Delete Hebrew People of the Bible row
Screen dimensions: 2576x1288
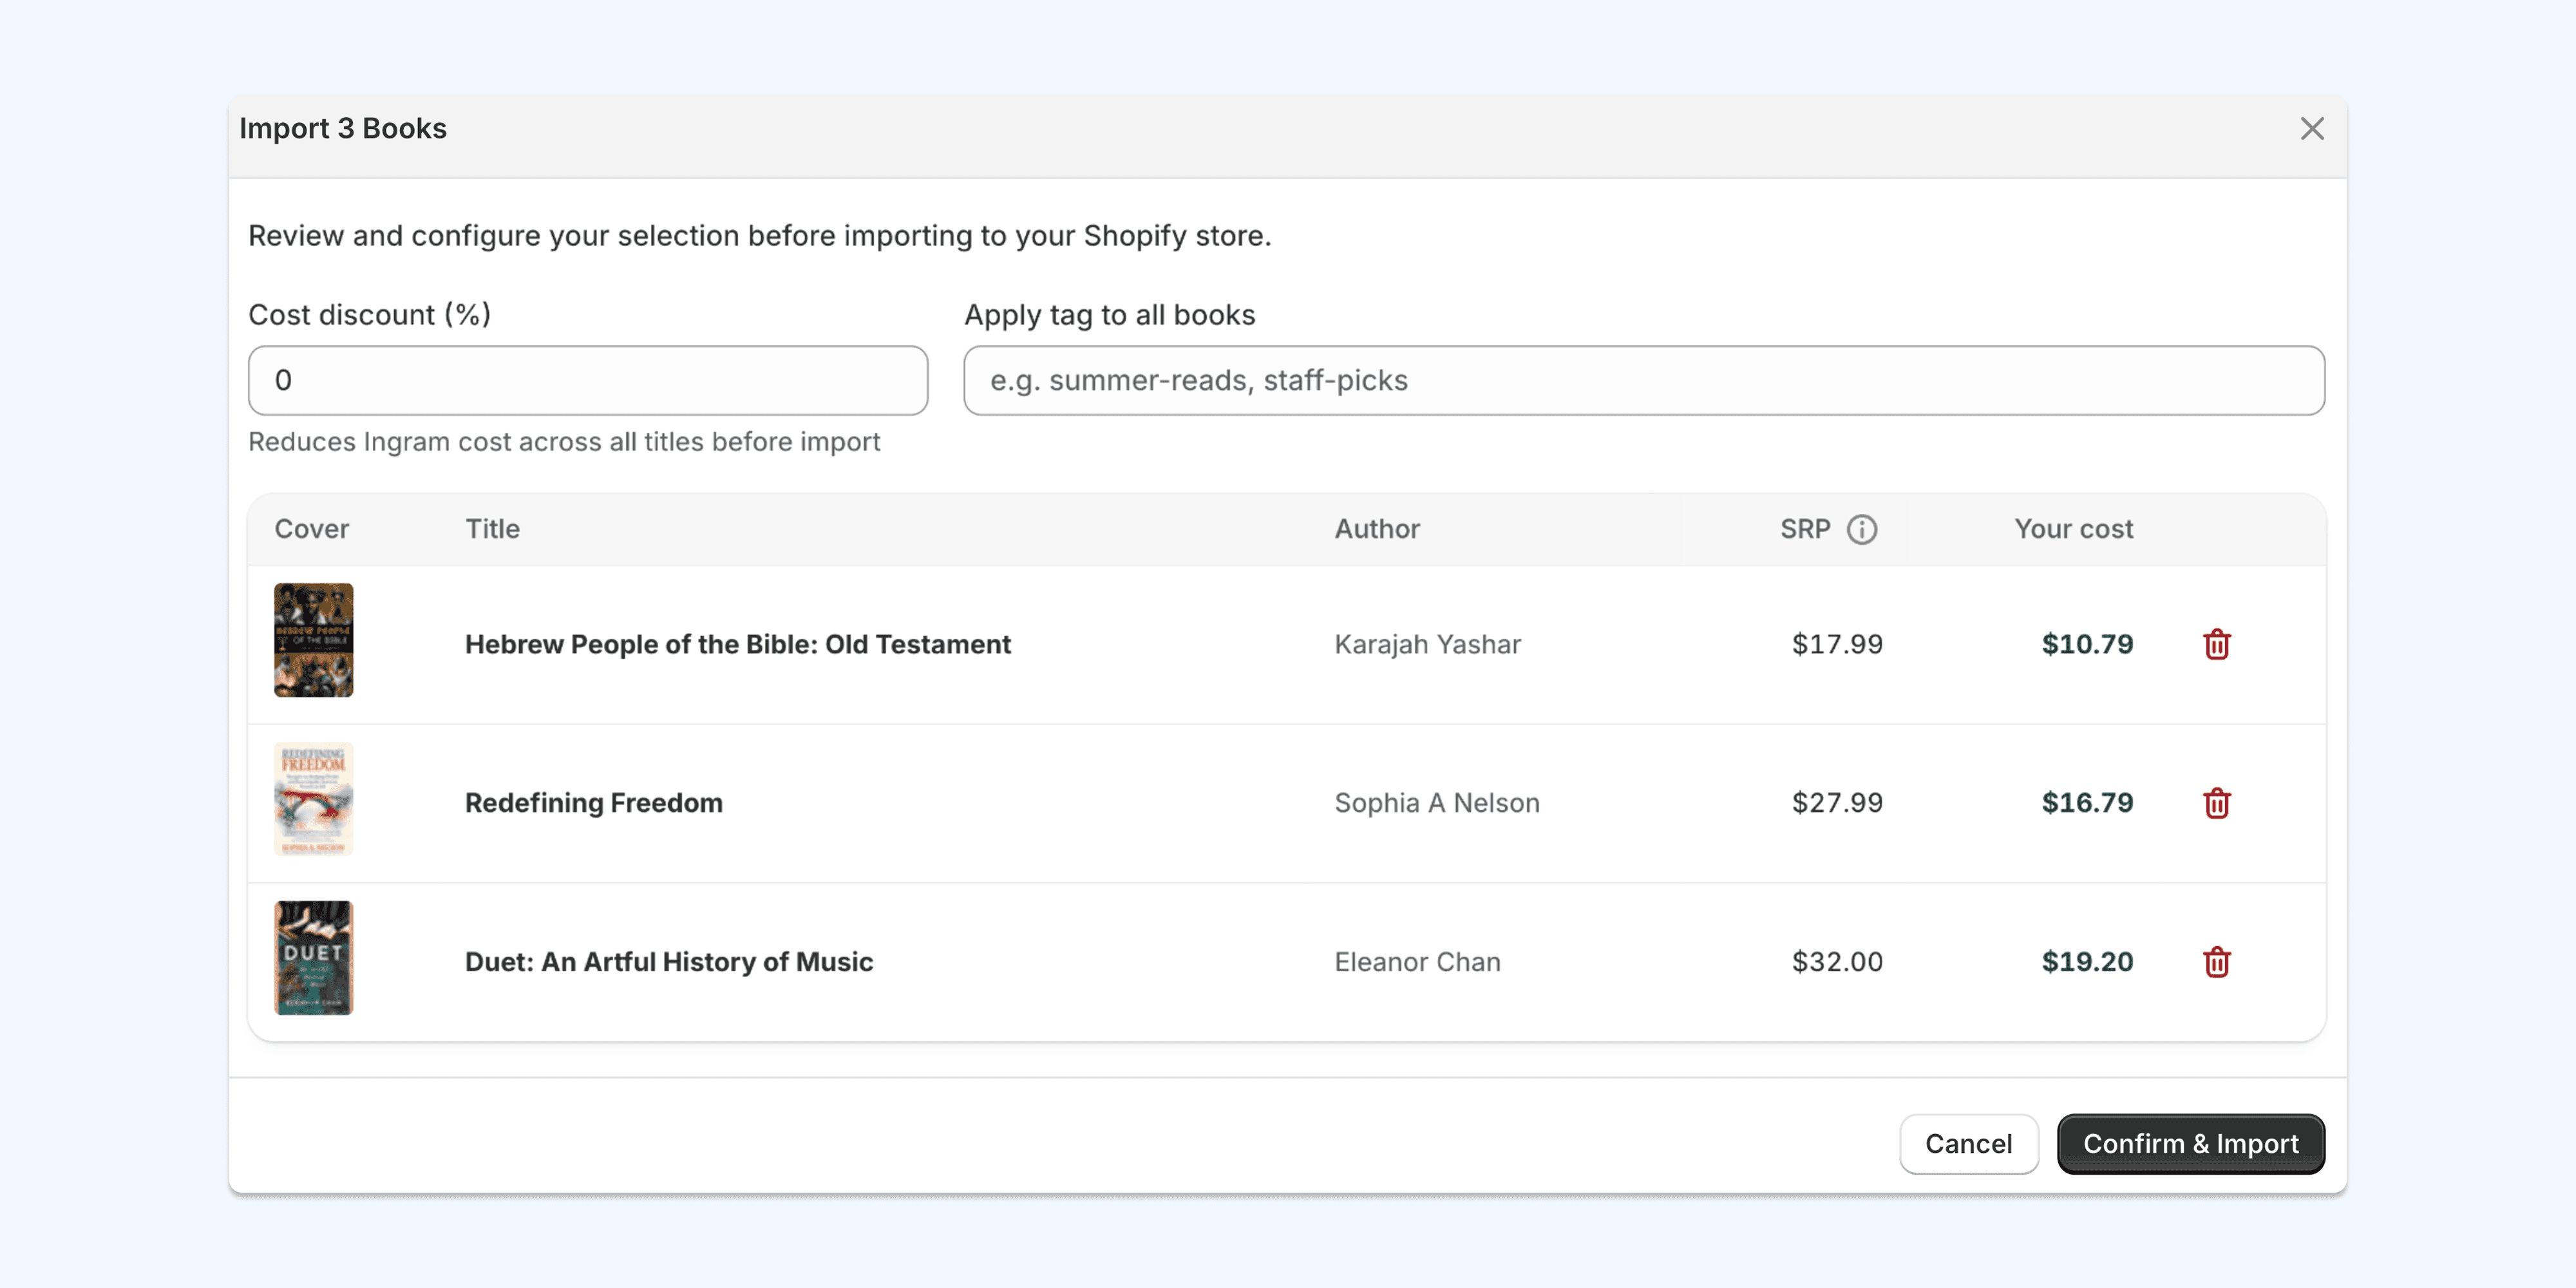pyautogui.click(x=2217, y=644)
